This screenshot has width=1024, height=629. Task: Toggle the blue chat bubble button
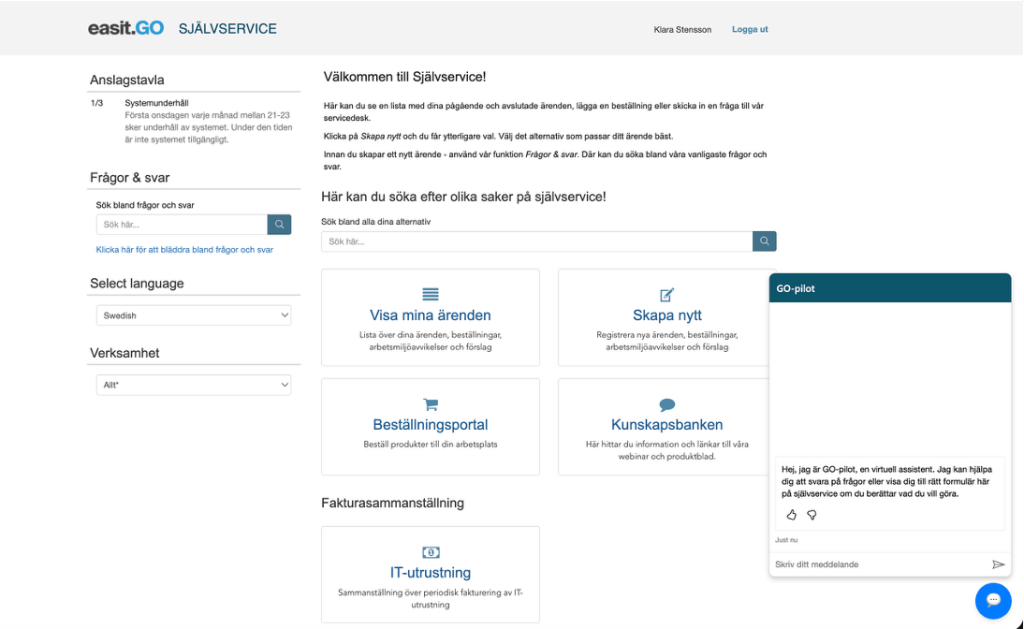993,600
